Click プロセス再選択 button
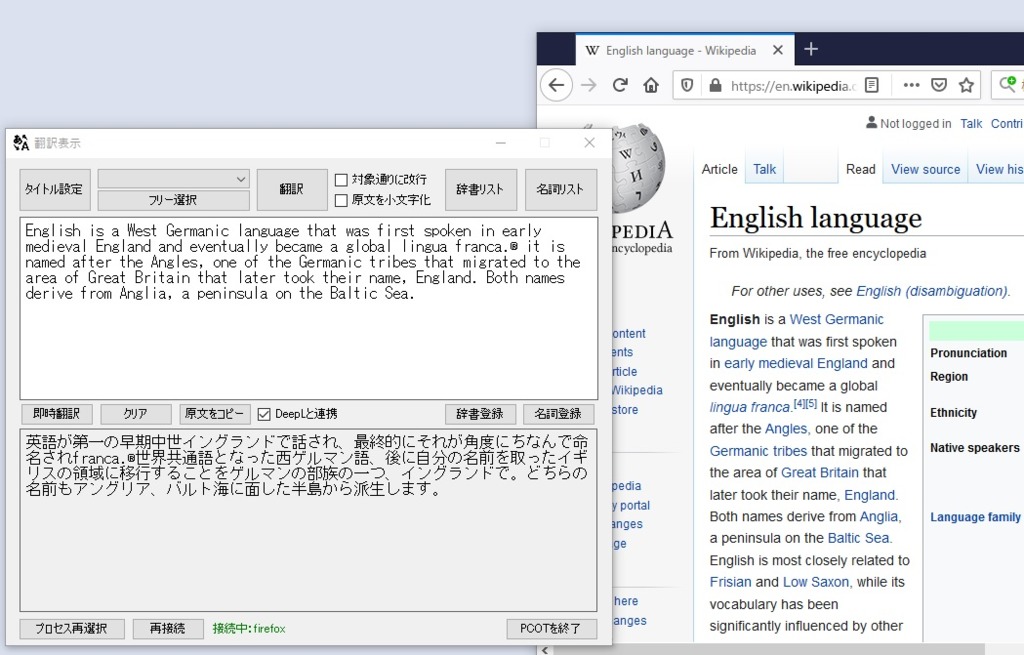This screenshot has height=655, width=1024. coord(72,629)
